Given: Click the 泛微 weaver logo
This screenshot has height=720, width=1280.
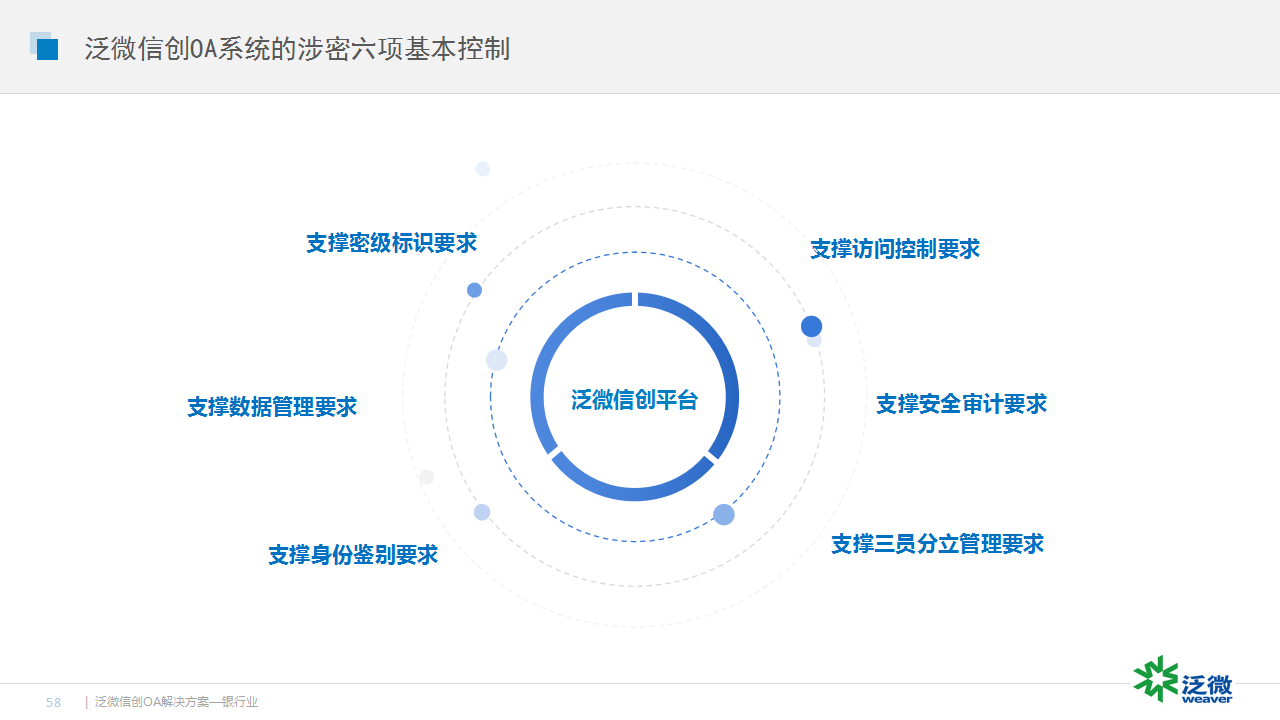Looking at the screenshot, I should pyautogui.click(x=1183, y=679).
